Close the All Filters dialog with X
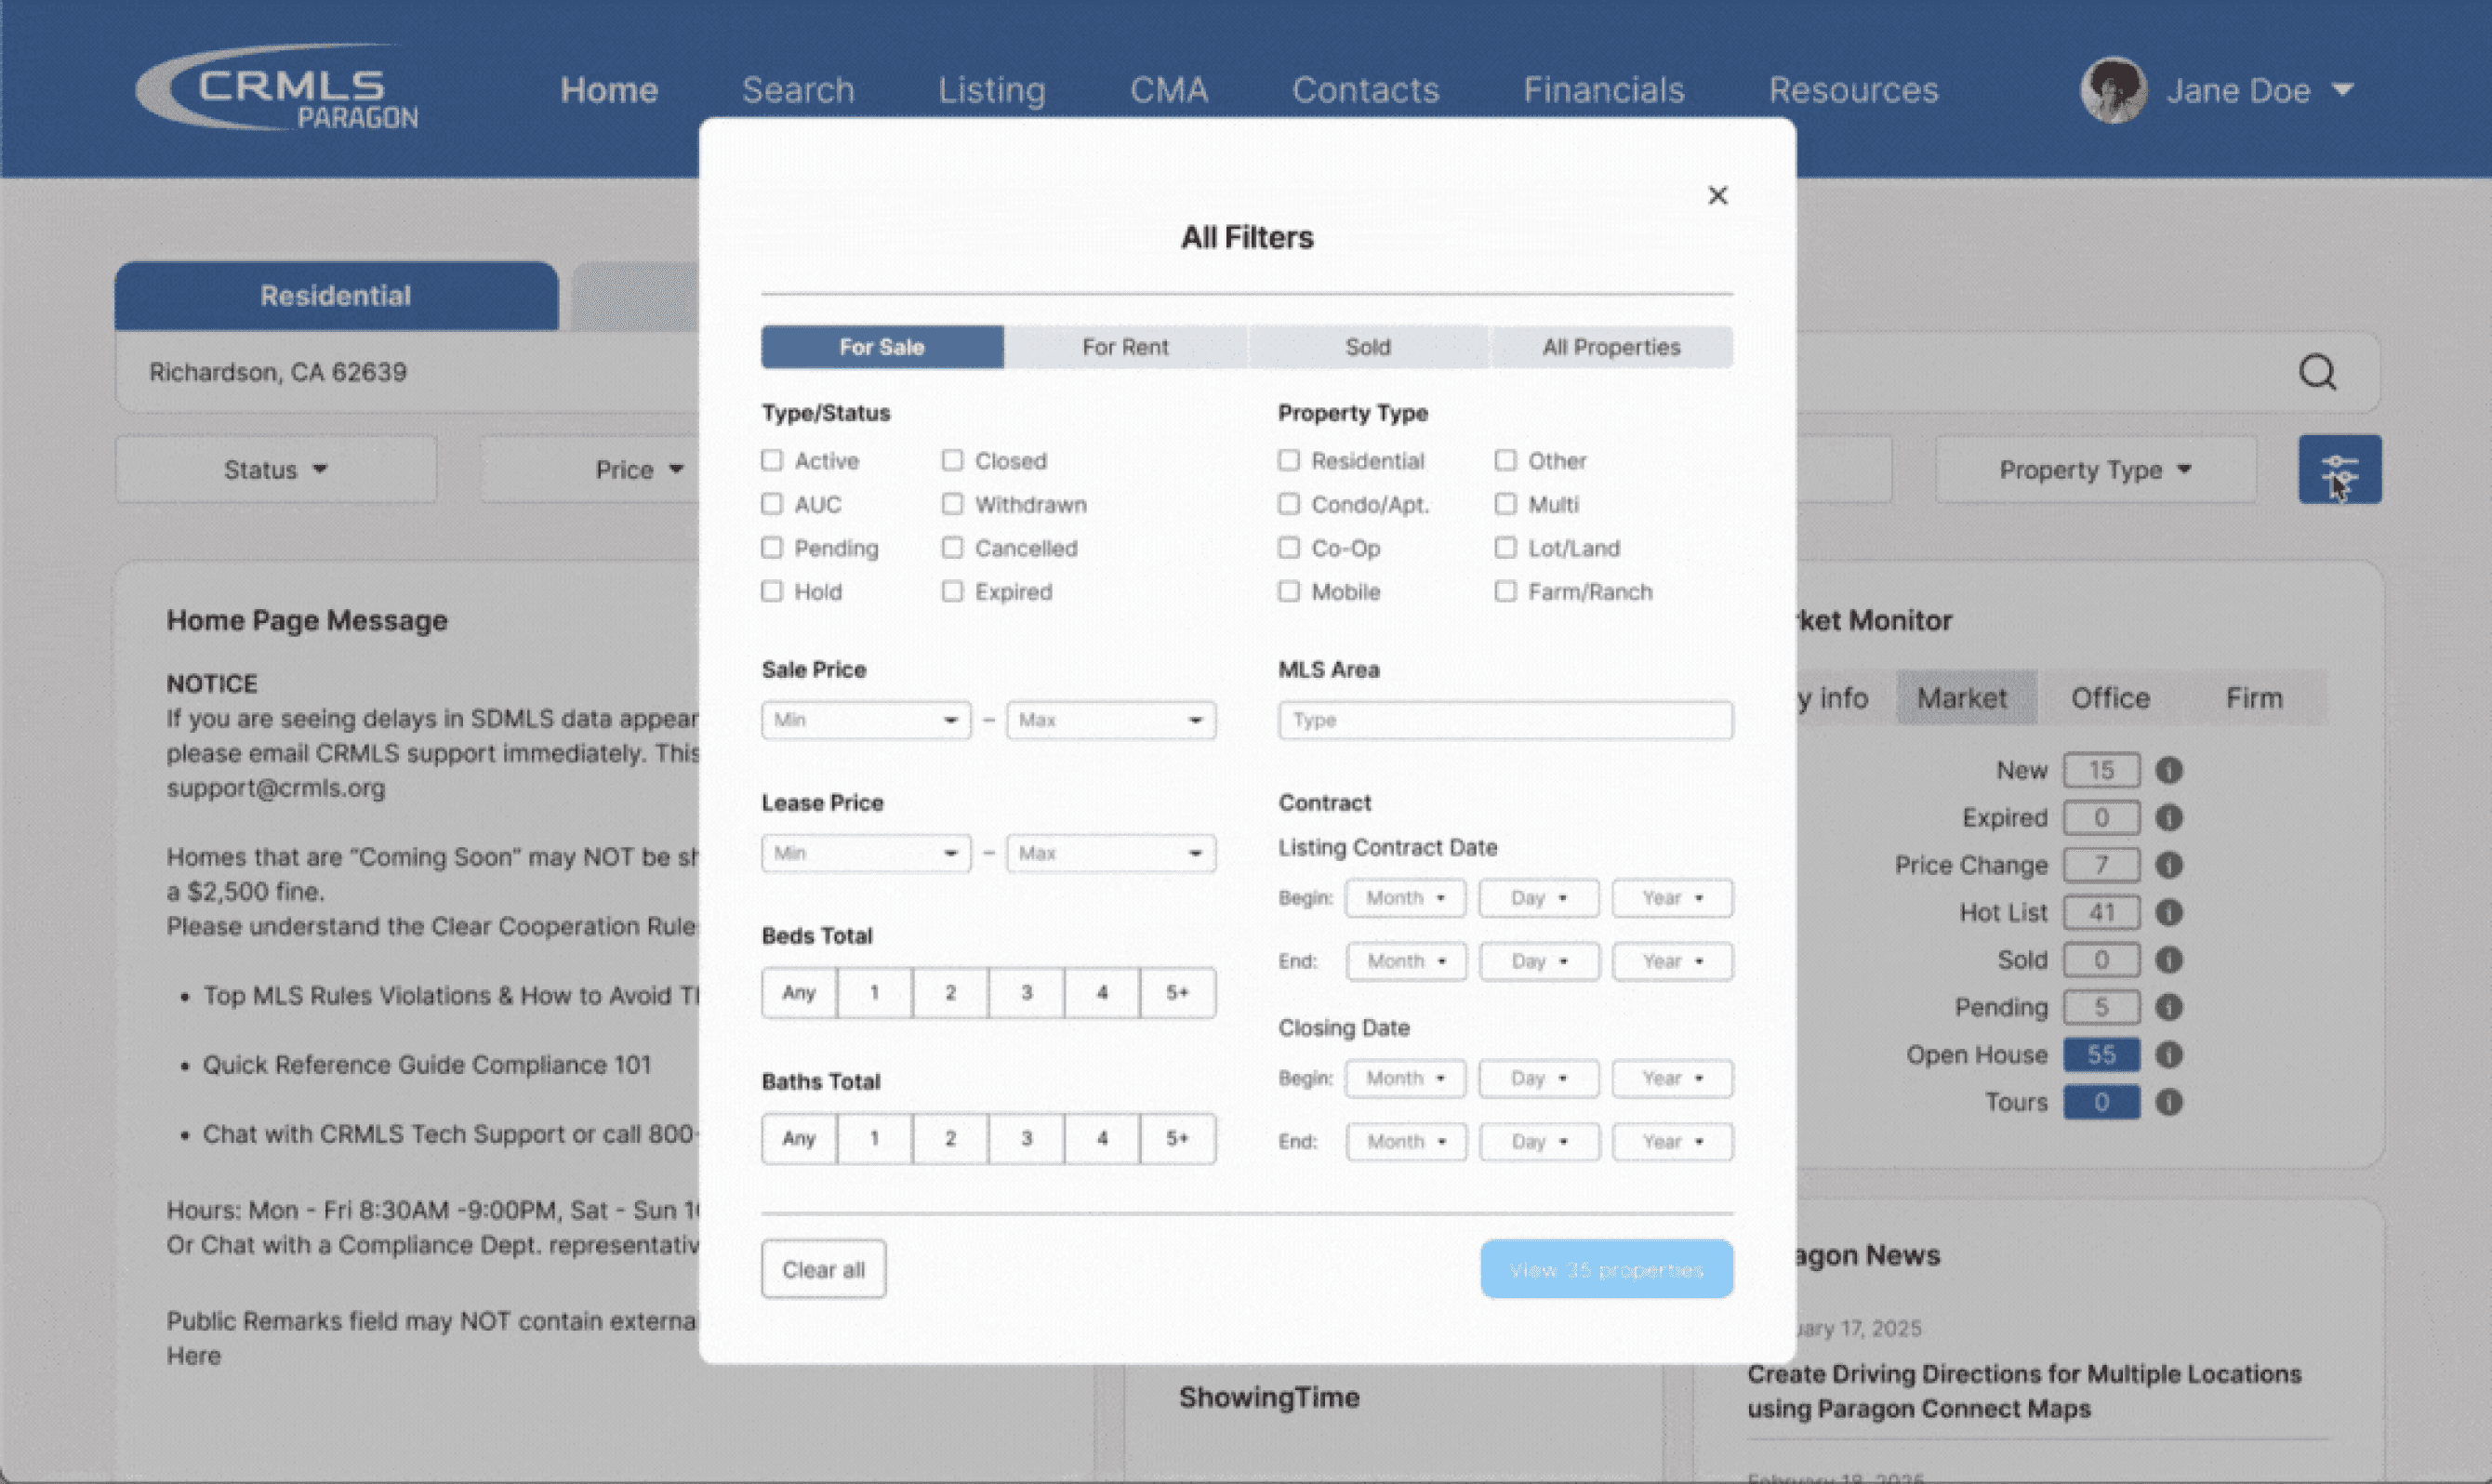The image size is (2492, 1484). pyautogui.click(x=1717, y=196)
